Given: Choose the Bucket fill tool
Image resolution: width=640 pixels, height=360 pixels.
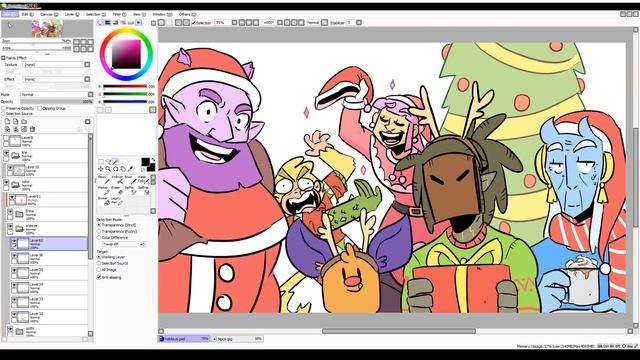Looking at the screenshot, I should tap(103, 200).
